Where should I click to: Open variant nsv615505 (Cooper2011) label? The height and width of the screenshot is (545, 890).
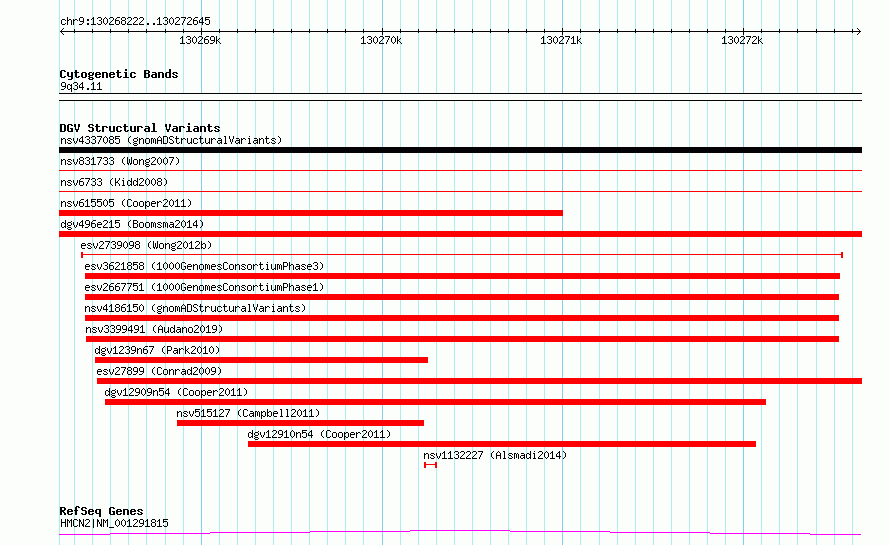pos(126,203)
